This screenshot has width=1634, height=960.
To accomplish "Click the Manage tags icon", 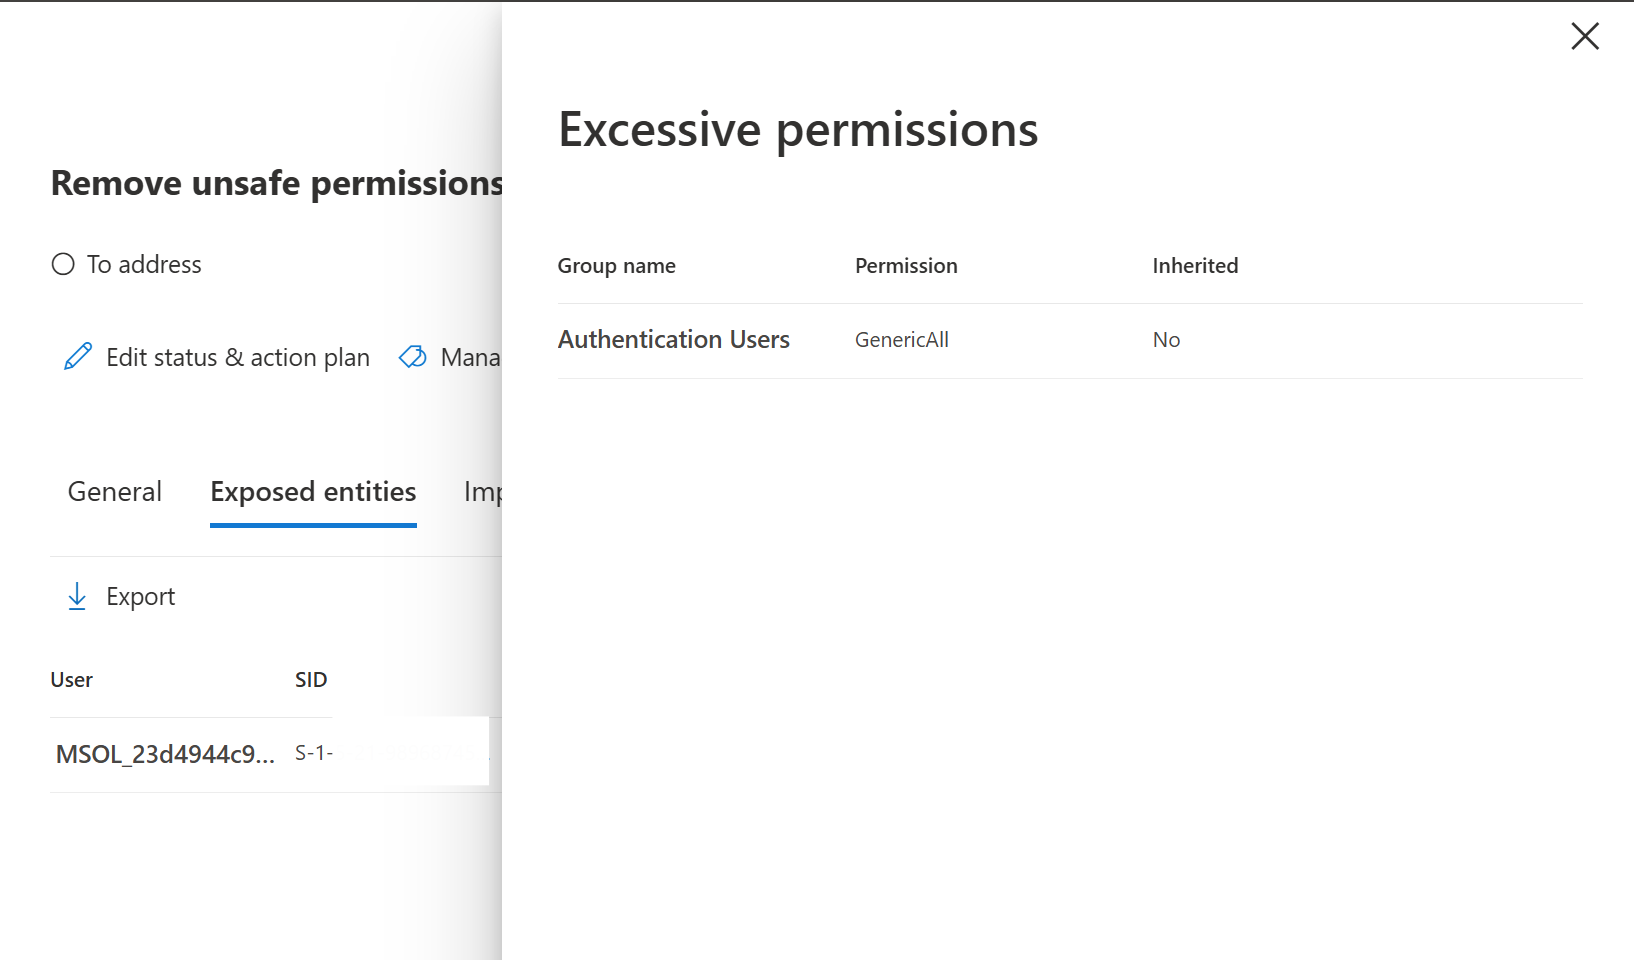I will (x=412, y=357).
